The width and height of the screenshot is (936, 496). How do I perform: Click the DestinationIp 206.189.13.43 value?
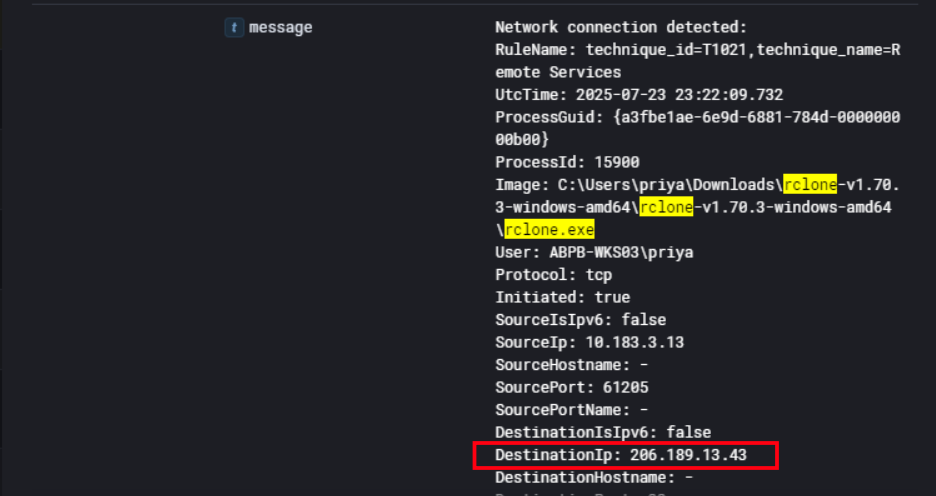688,455
